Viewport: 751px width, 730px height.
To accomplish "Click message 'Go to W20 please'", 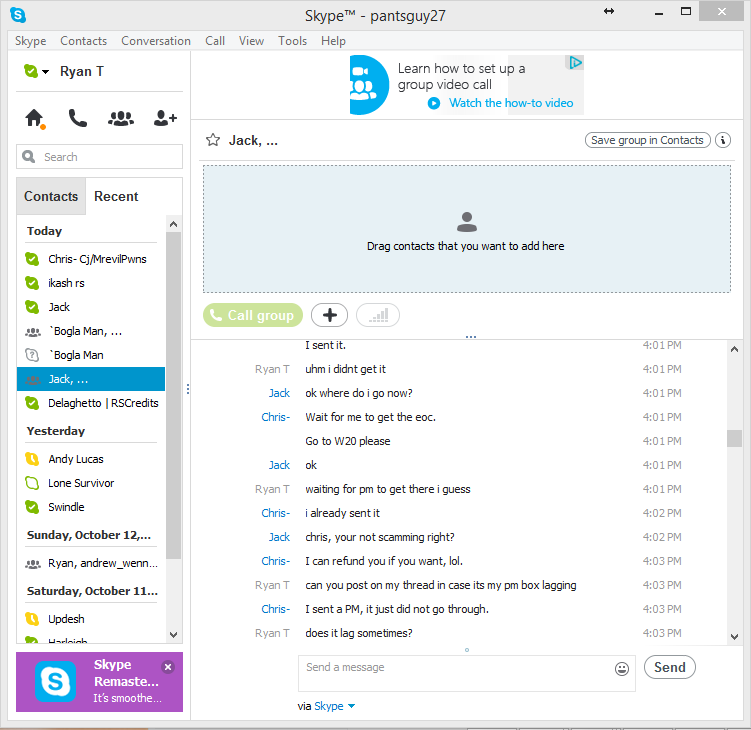I will pyautogui.click(x=348, y=441).
